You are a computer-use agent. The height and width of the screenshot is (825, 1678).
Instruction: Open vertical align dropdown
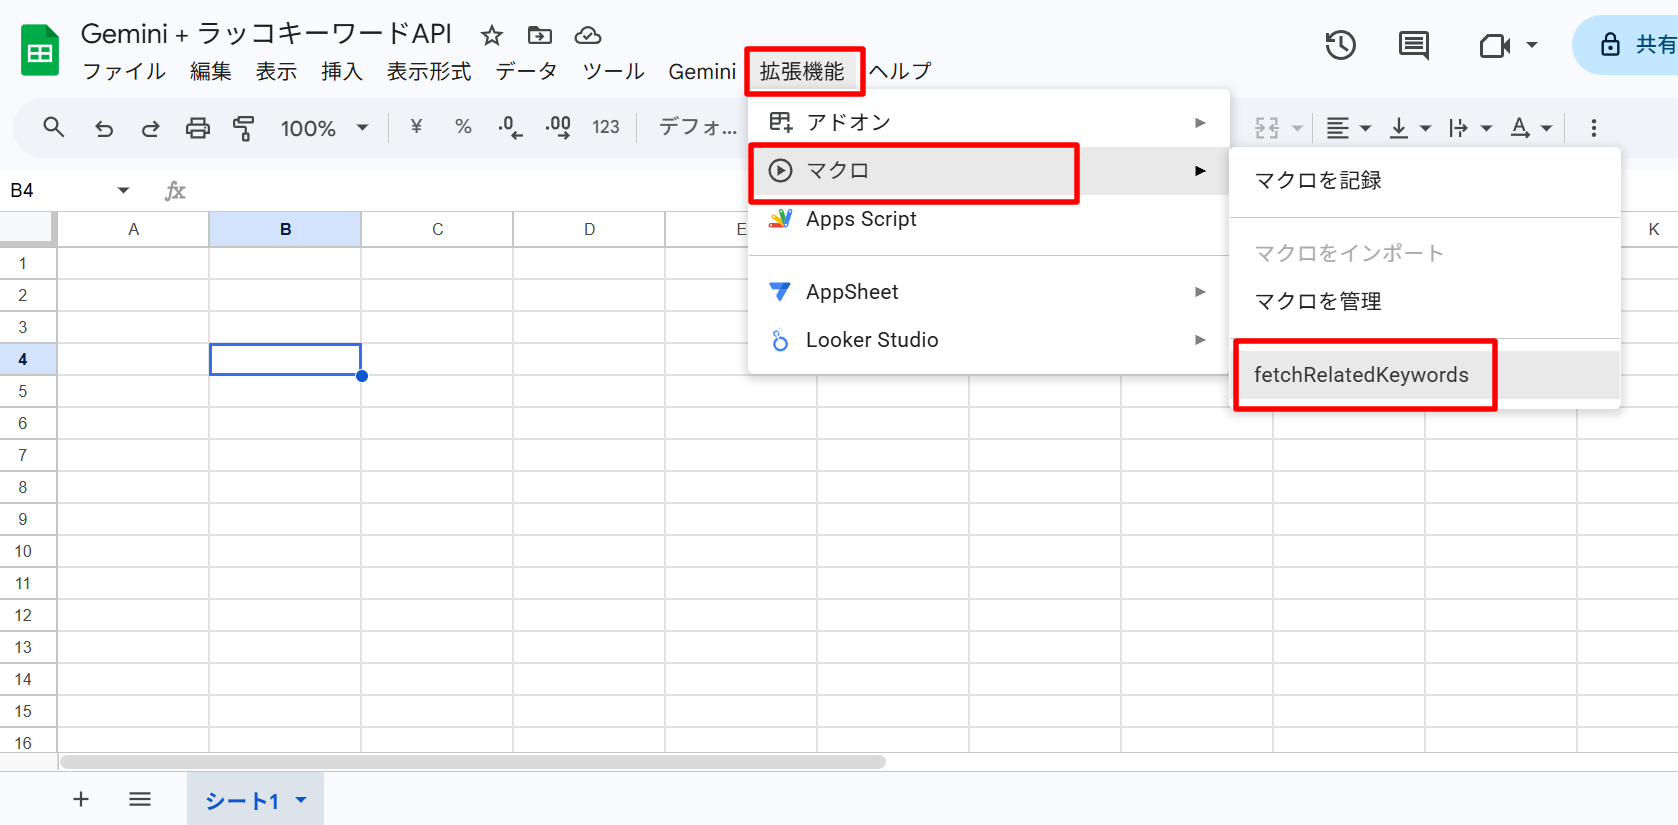(1410, 128)
